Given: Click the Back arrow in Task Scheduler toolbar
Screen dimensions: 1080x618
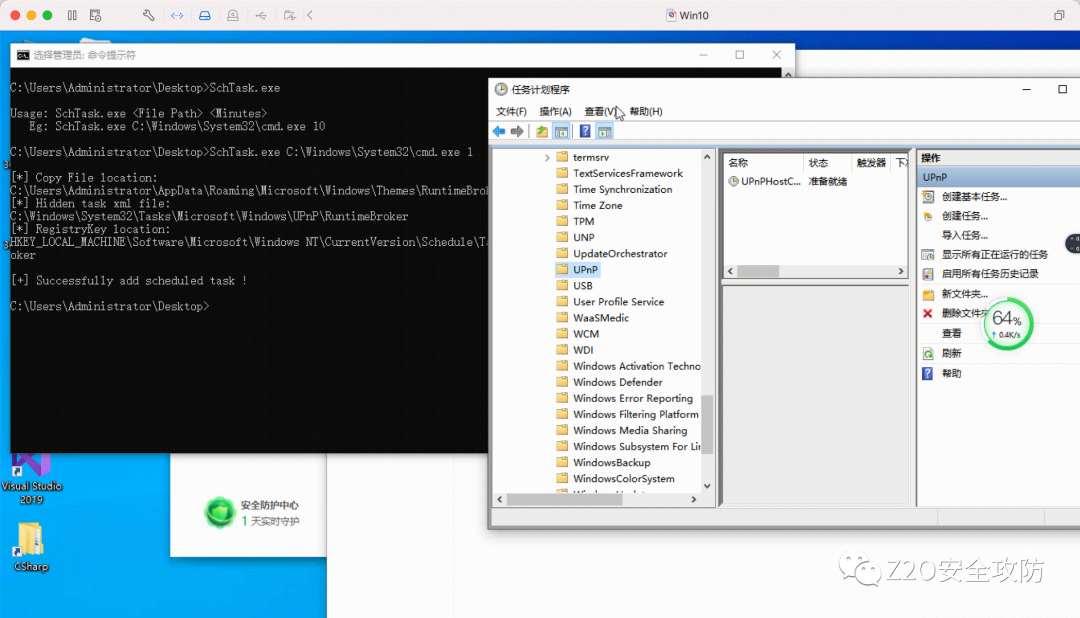Looking at the screenshot, I should tap(499, 132).
